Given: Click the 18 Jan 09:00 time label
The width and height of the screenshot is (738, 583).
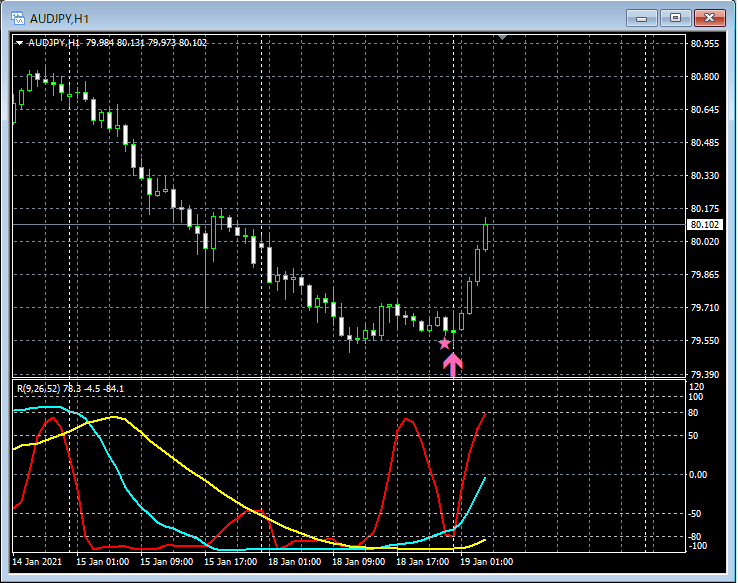Looking at the screenshot, I should click(359, 562).
